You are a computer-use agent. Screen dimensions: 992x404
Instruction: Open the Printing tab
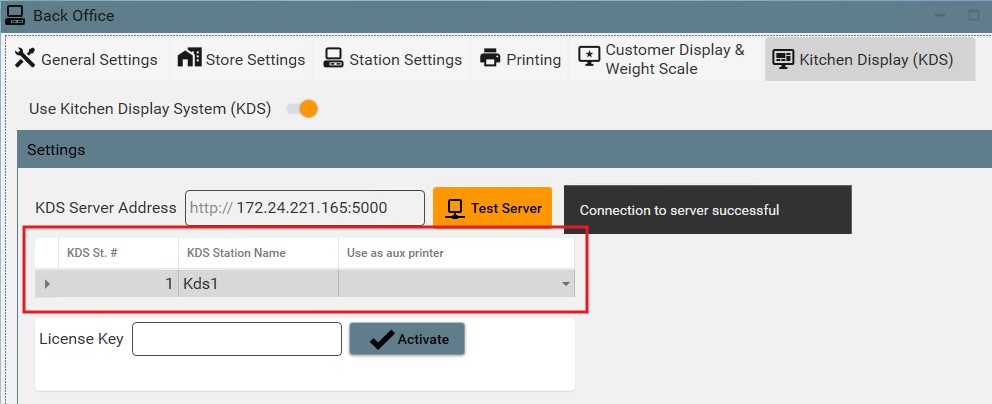pyautogui.click(x=520, y=60)
